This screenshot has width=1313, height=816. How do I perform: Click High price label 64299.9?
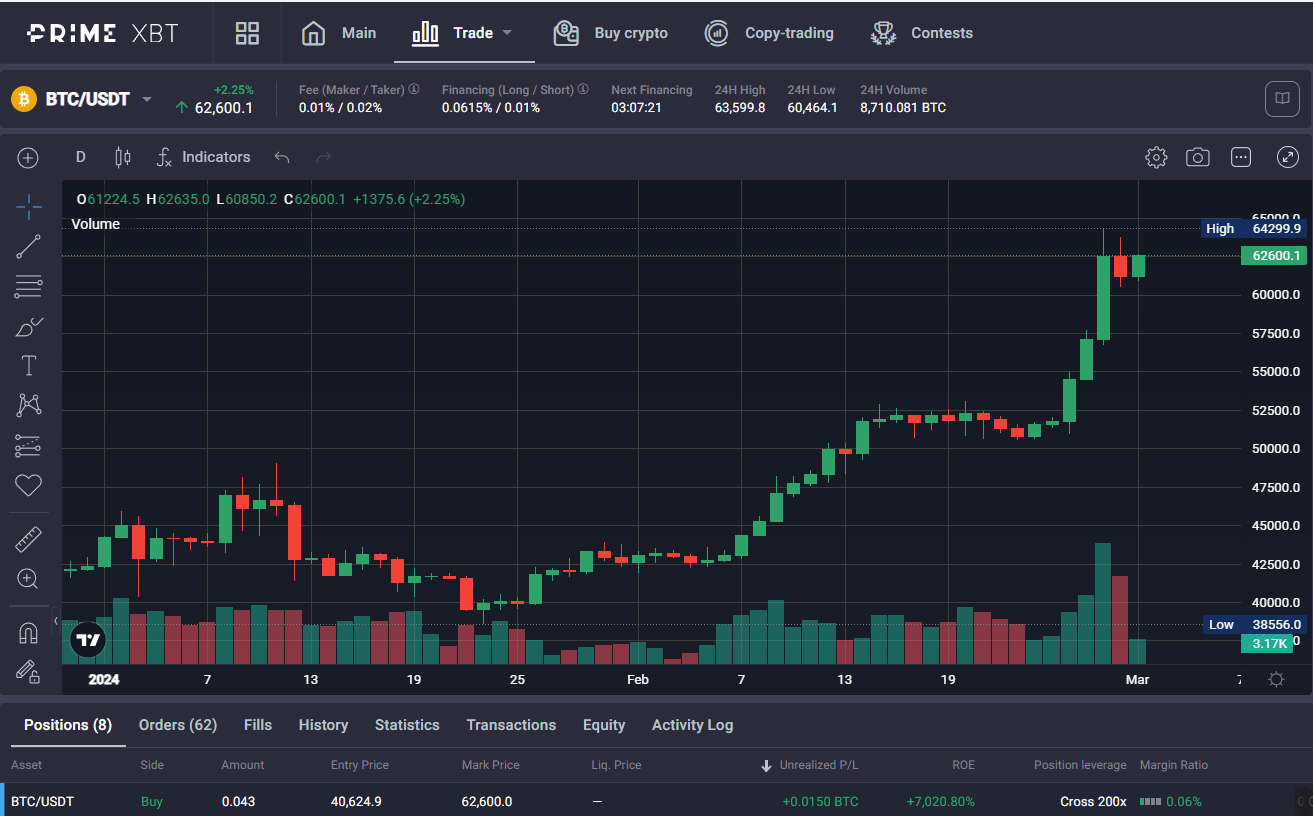point(1254,228)
